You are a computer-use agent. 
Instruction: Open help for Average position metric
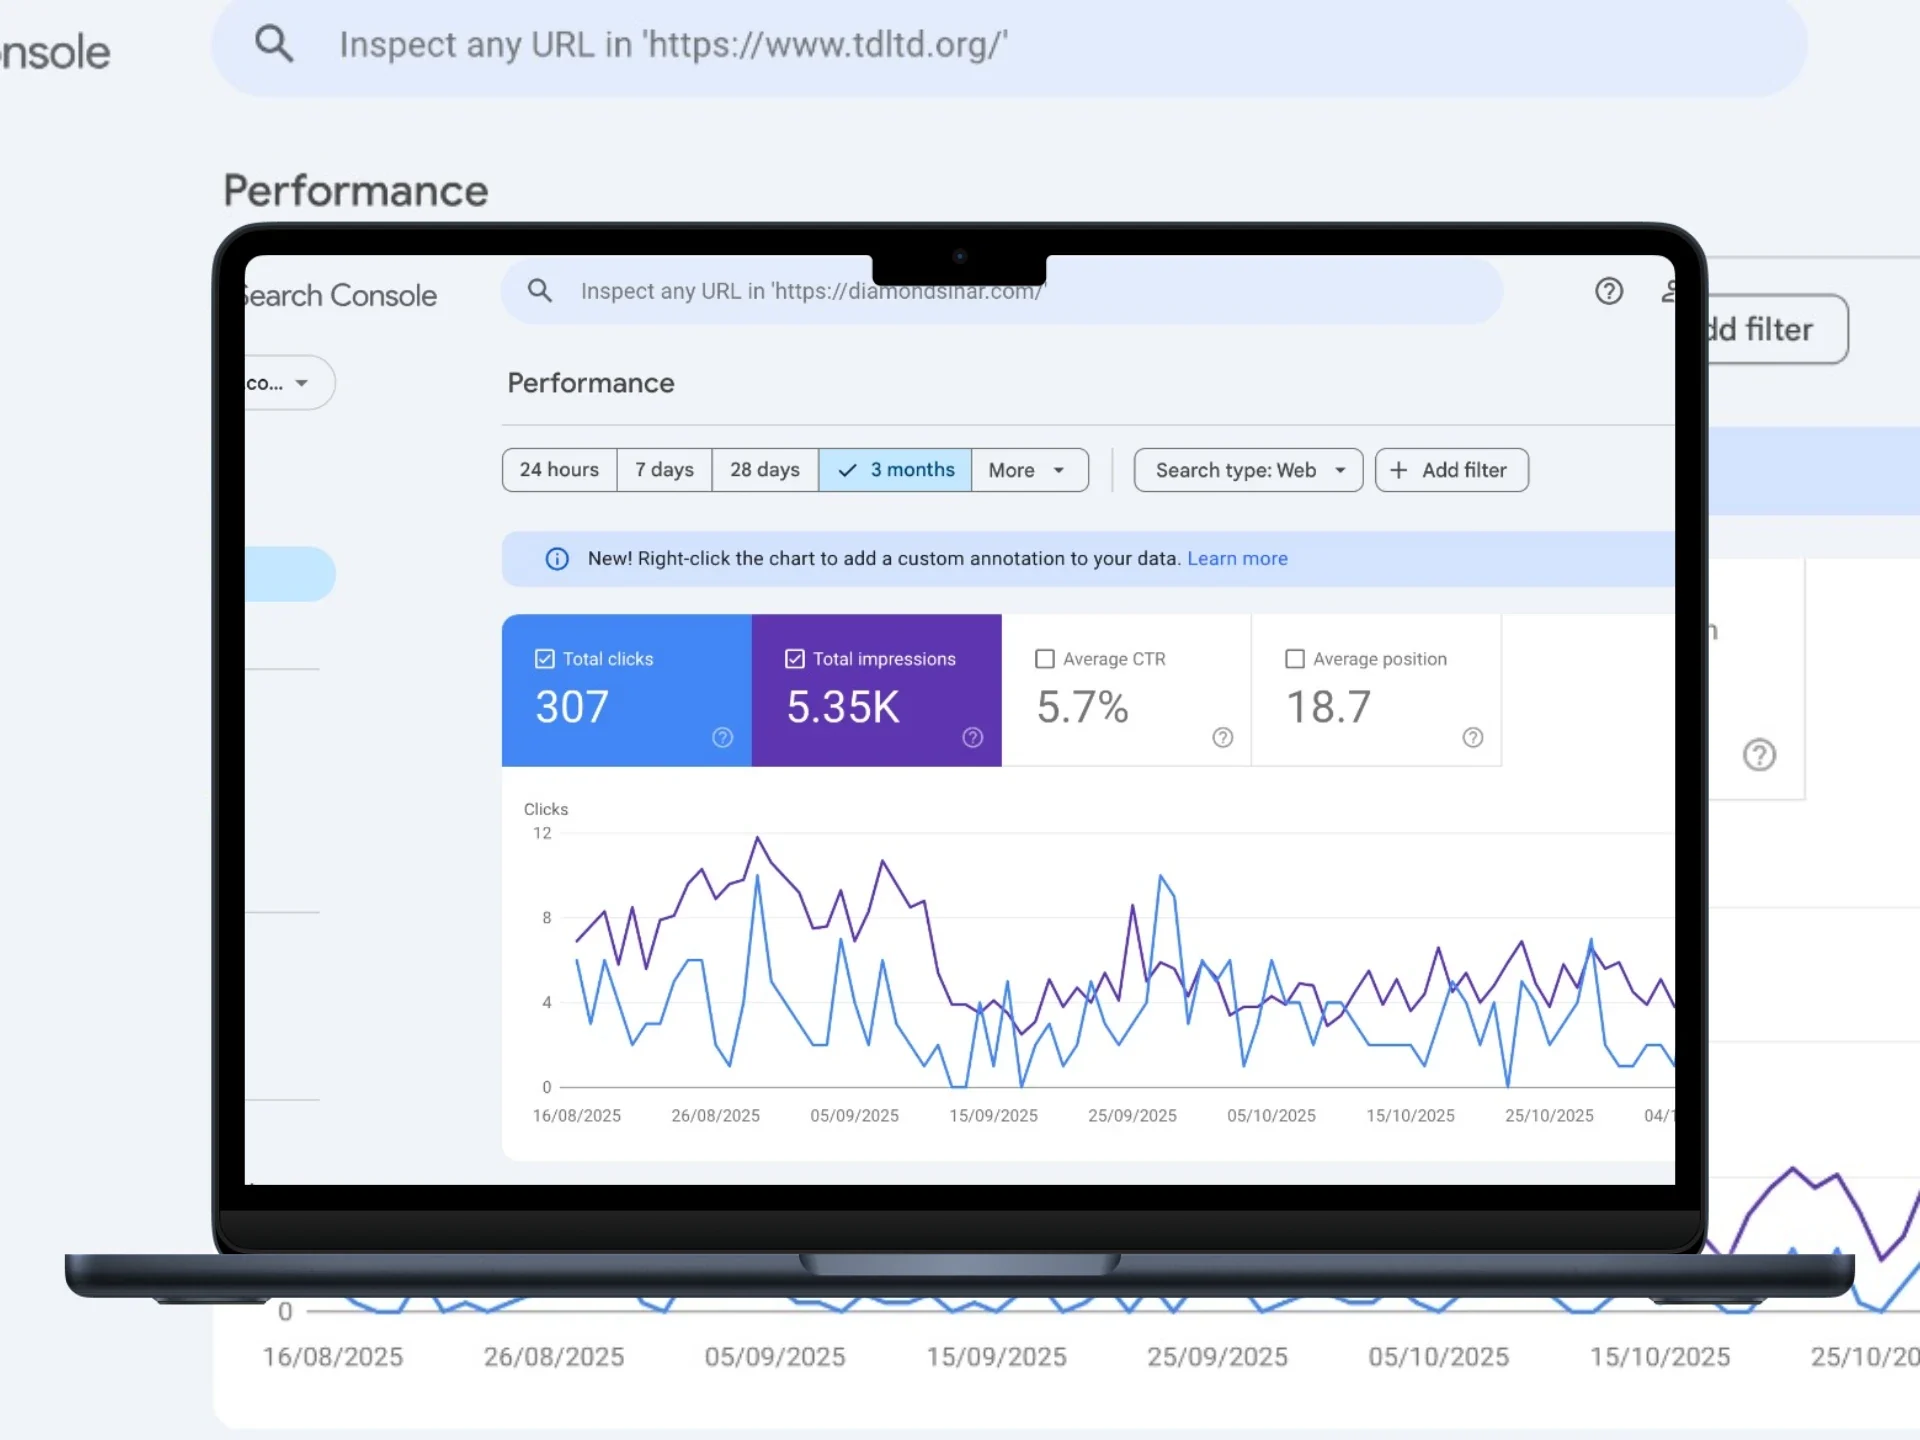click(x=1473, y=738)
